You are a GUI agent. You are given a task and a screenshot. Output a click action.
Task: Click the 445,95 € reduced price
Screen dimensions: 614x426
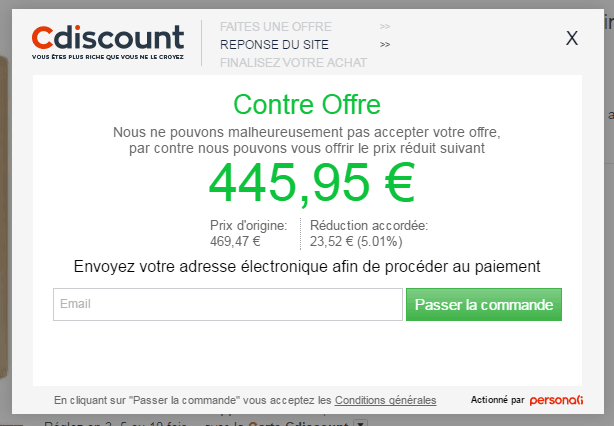(312, 183)
